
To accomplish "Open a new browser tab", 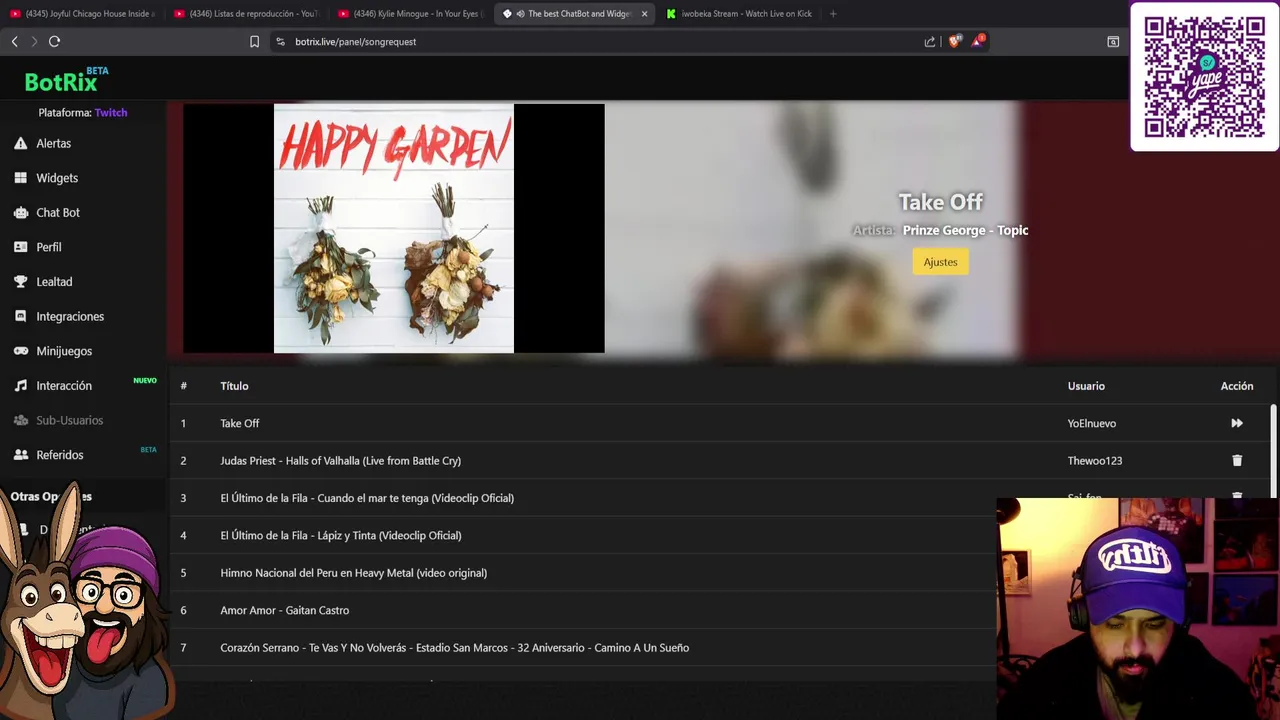I will click(833, 14).
